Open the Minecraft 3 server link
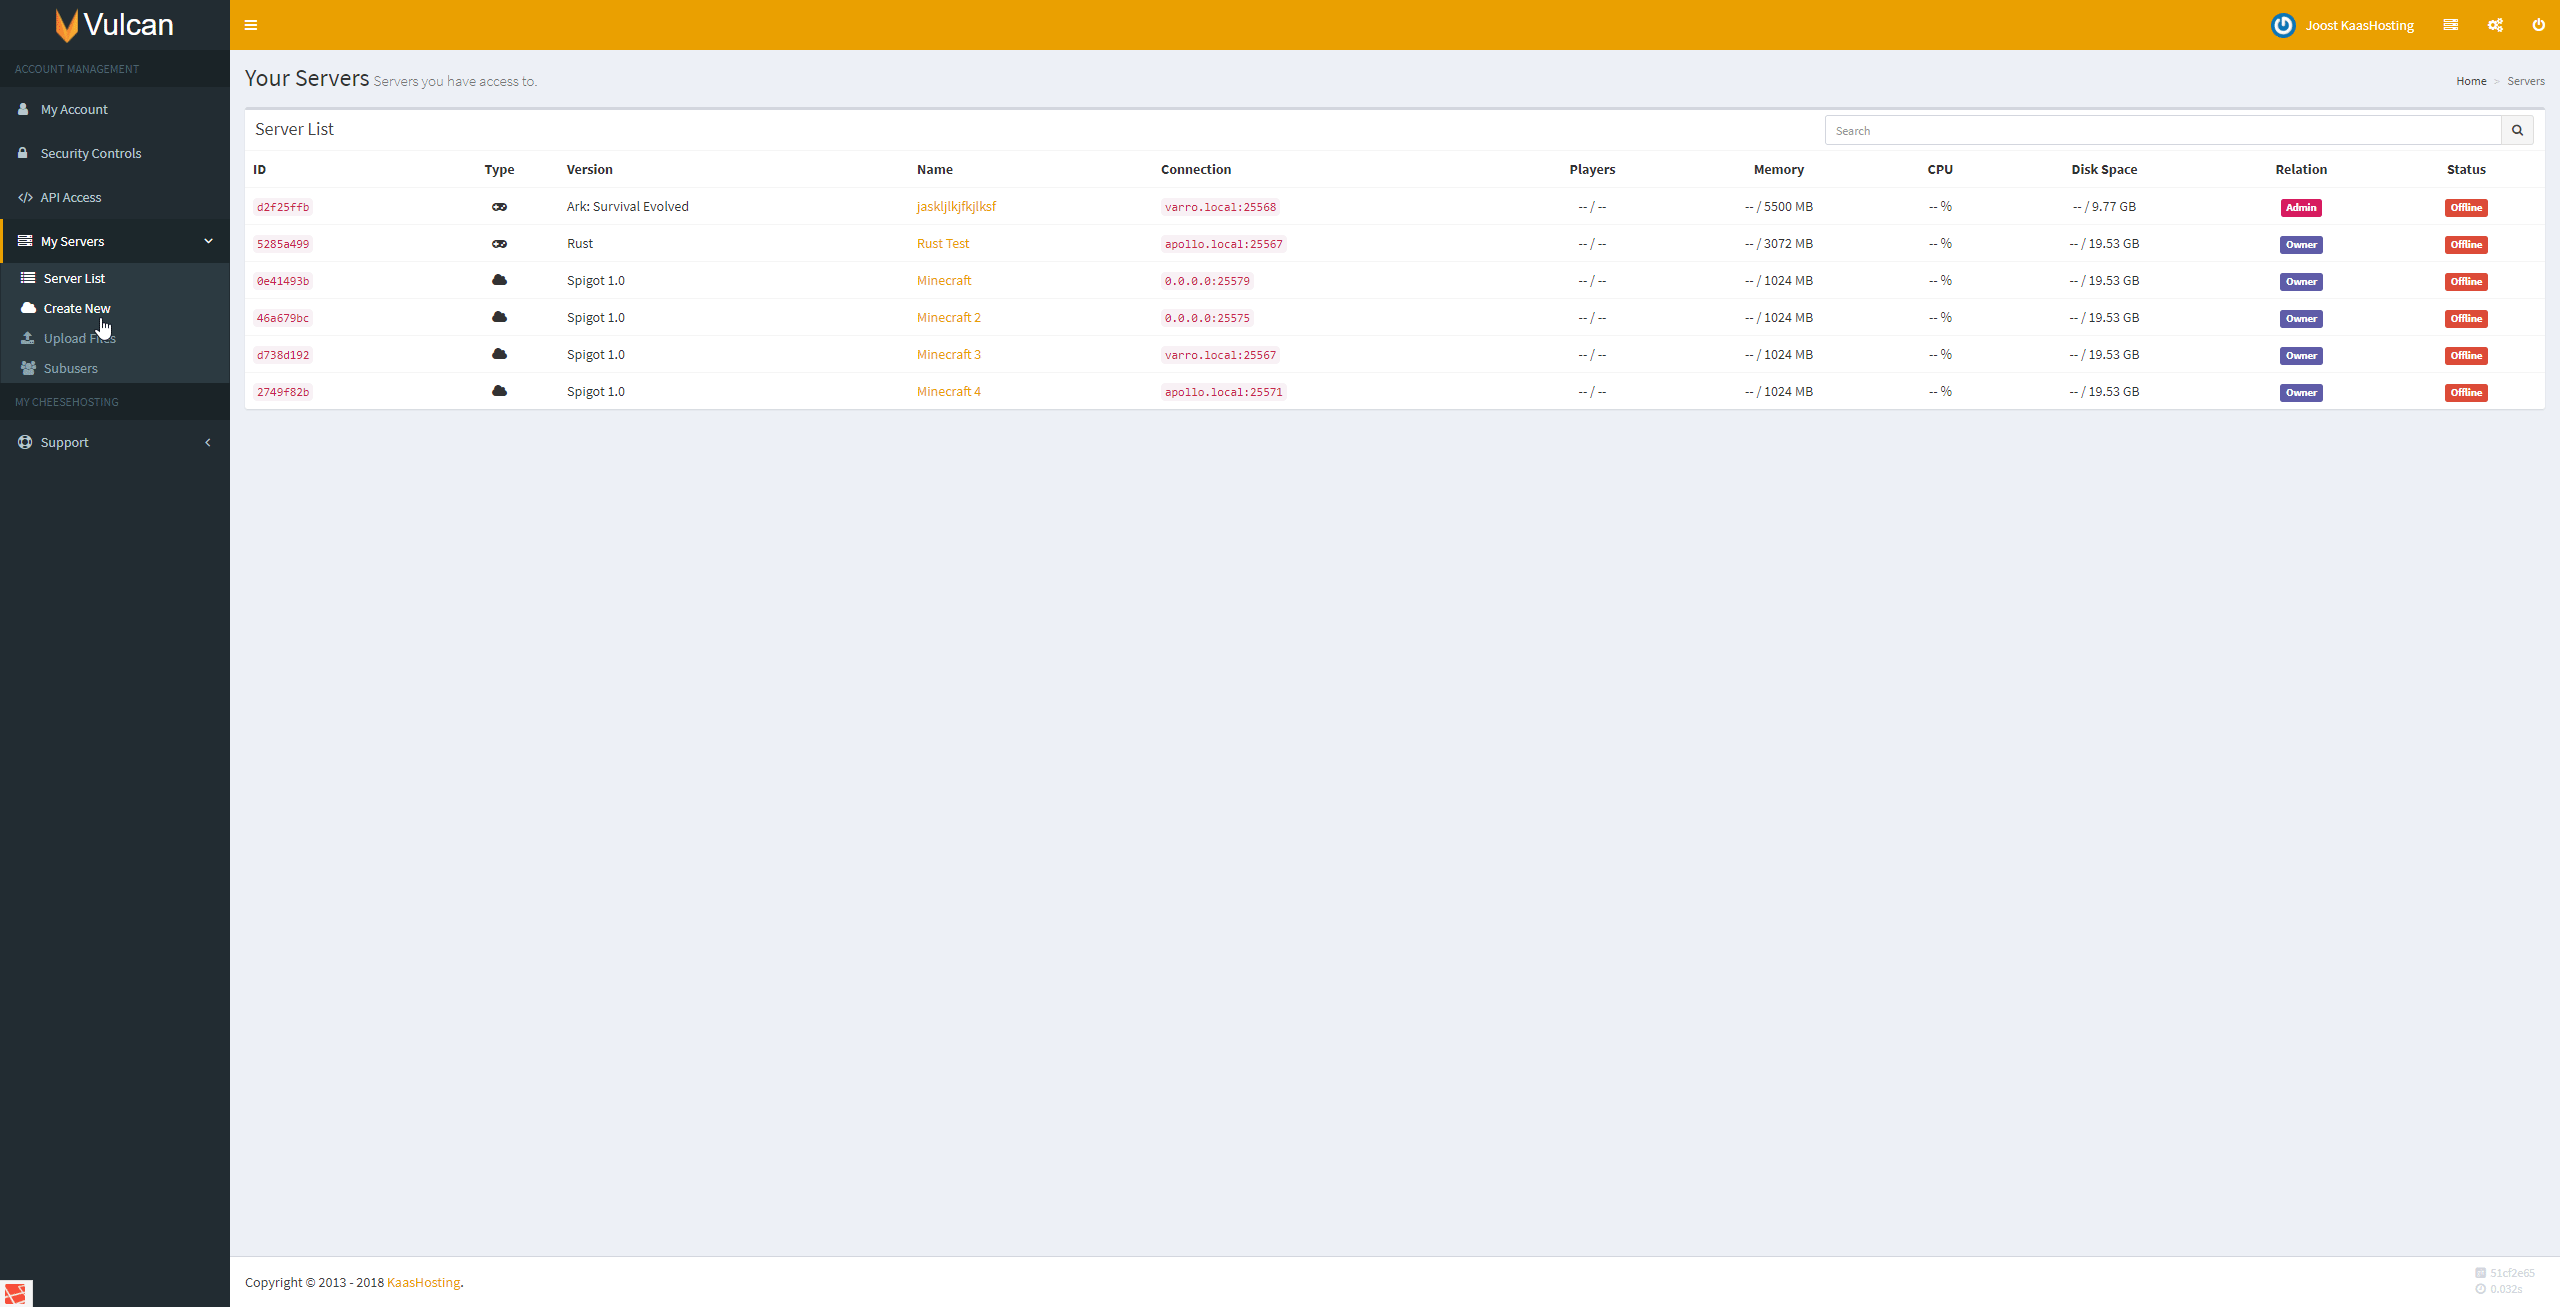 click(x=948, y=355)
